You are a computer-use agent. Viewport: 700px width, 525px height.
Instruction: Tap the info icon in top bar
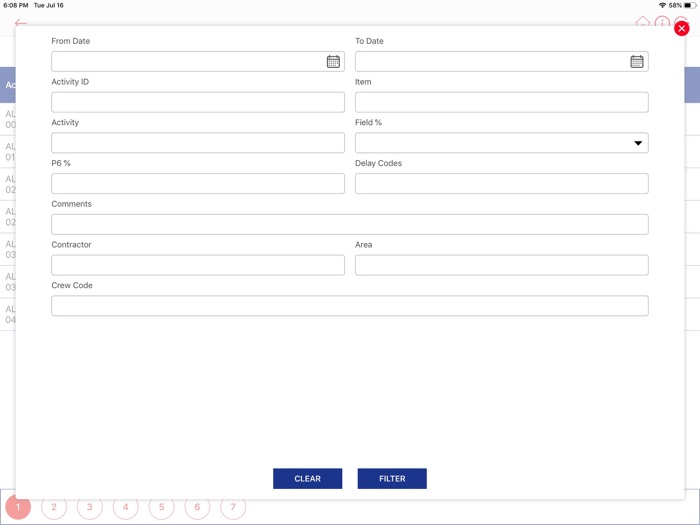(x=662, y=21)
